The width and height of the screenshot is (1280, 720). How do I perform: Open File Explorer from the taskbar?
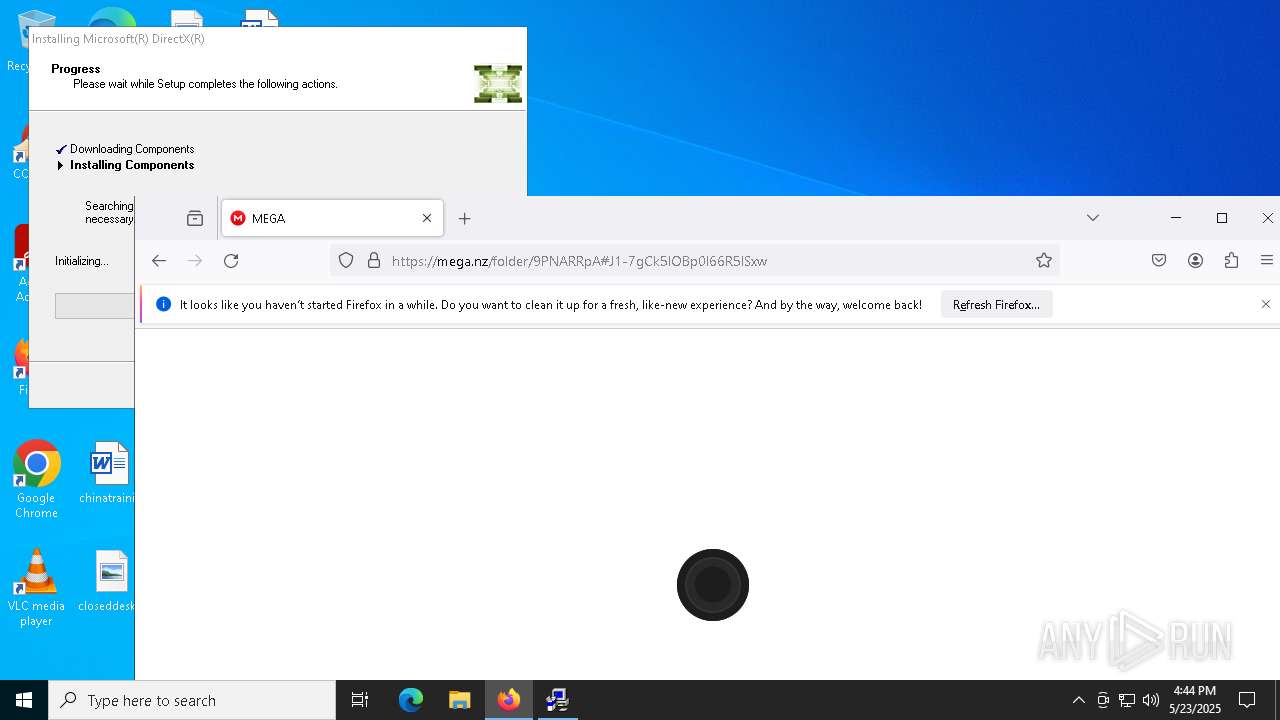tap(460, 700)
